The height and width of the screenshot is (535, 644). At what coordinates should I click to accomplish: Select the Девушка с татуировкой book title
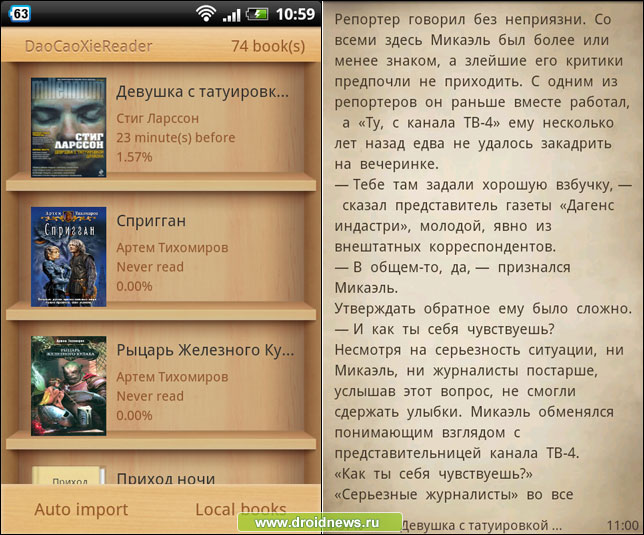[x=203, y=92]
